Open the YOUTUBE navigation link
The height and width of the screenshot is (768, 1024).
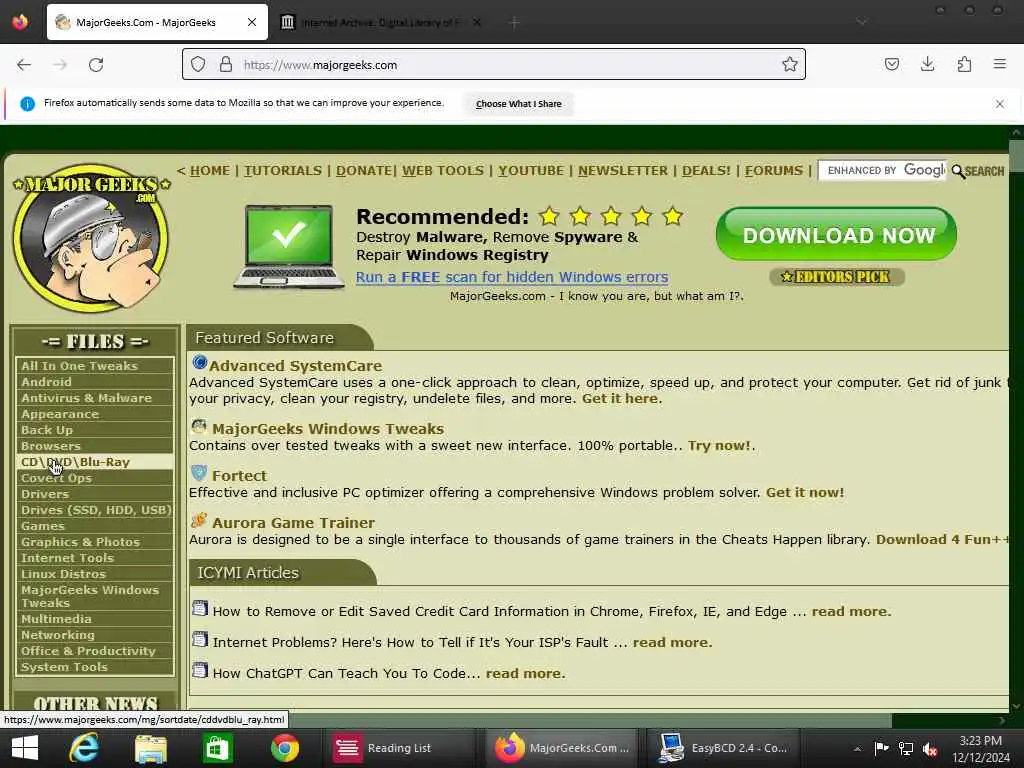(x=531, y=170)
